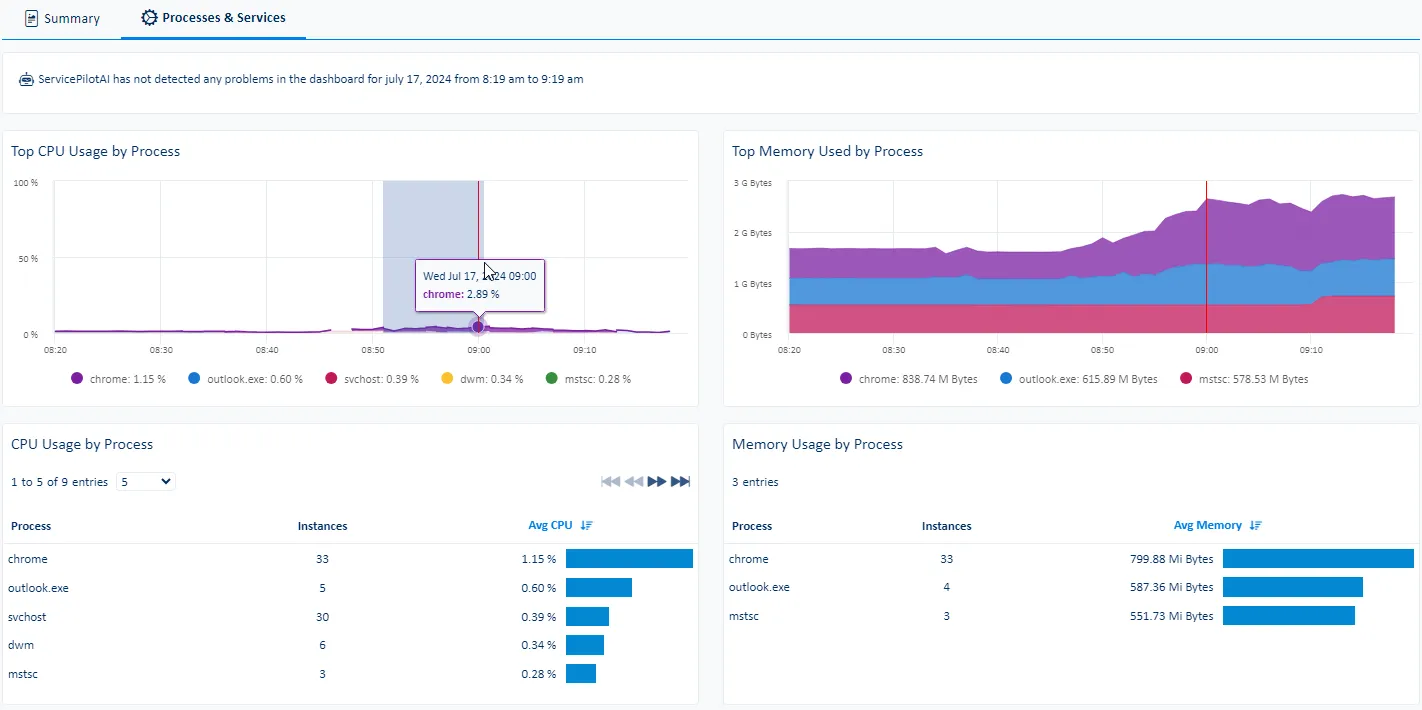Click the sort icon beside Avg Memory
Image resolution: width=1422 pixels, height=710 pixels.
click(x=1256, y=526)
